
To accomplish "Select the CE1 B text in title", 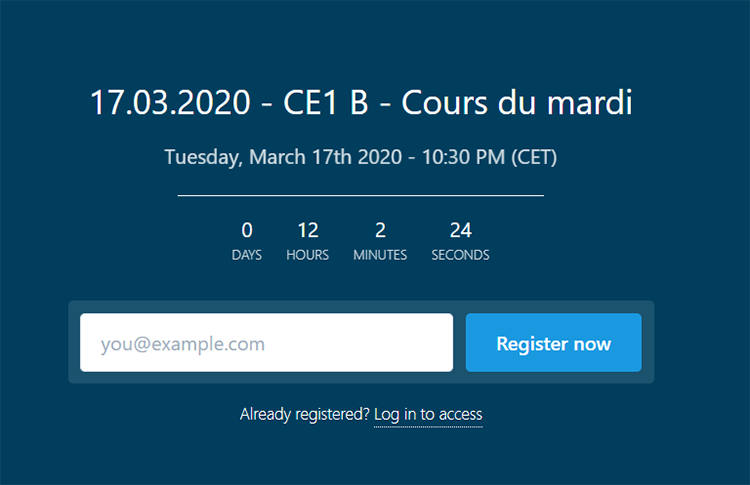I will pos(326,102).
